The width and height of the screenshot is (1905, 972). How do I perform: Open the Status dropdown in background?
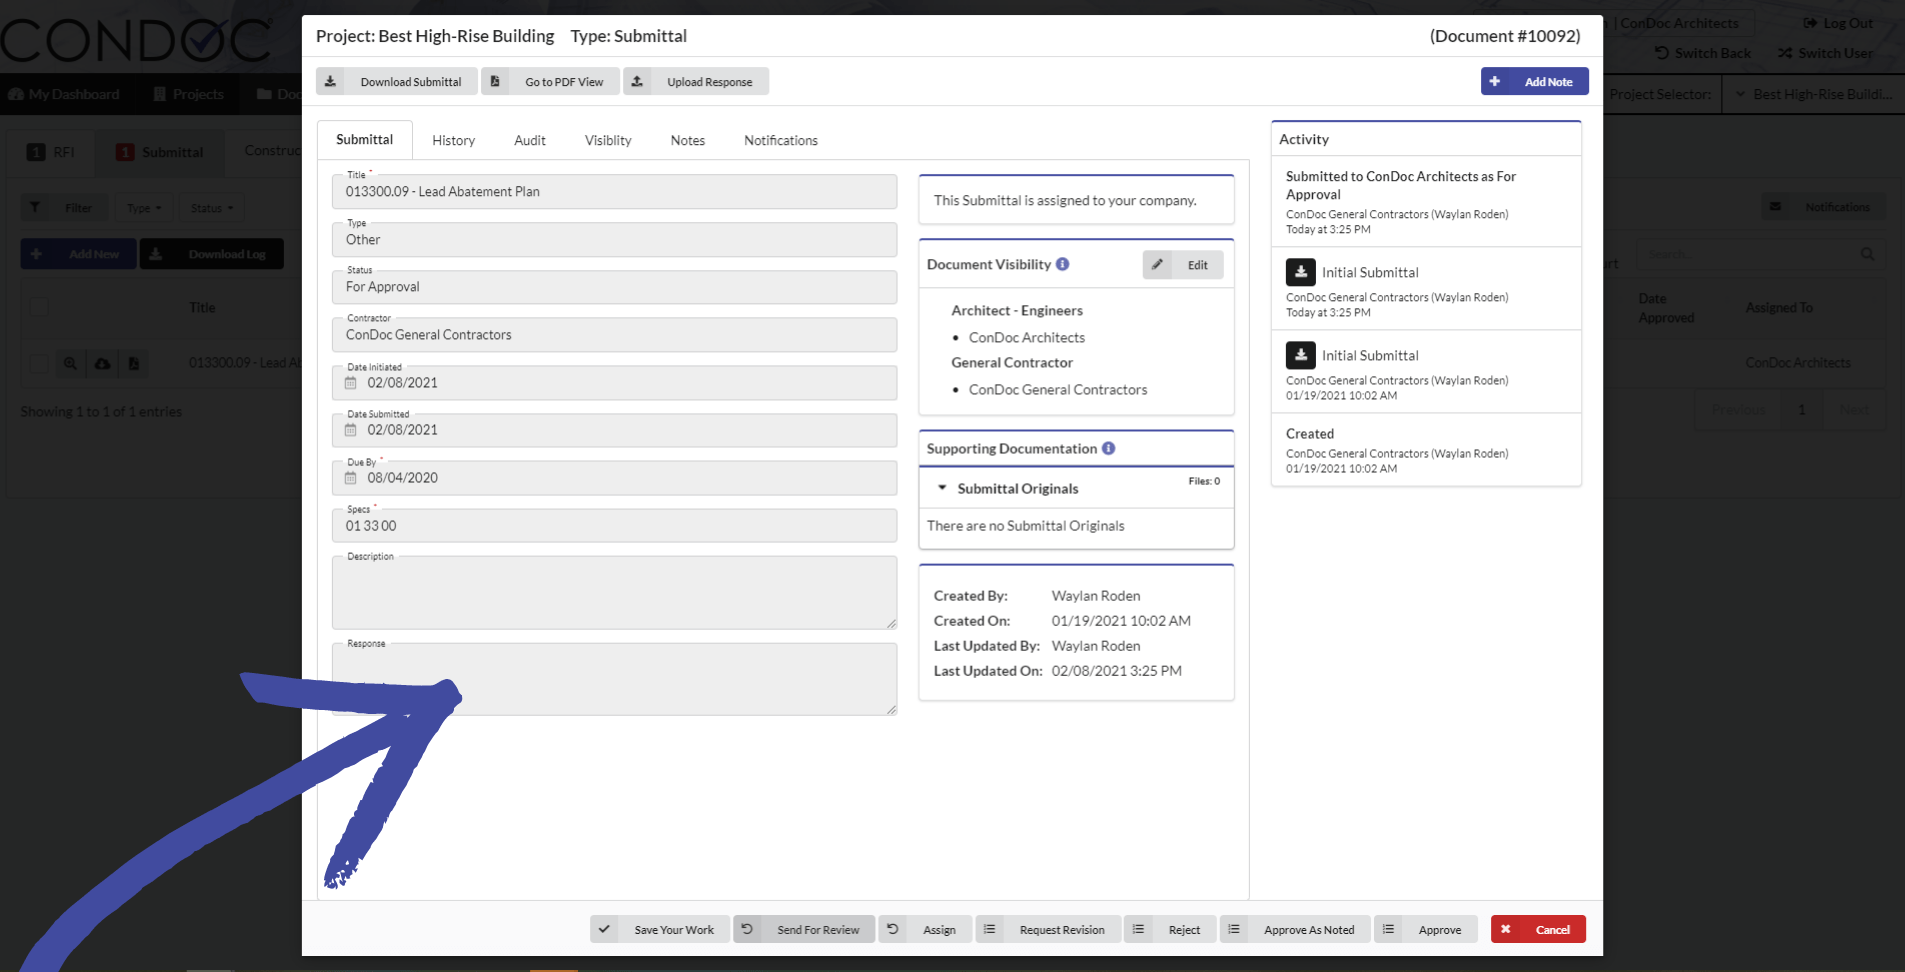coord(211,208)
